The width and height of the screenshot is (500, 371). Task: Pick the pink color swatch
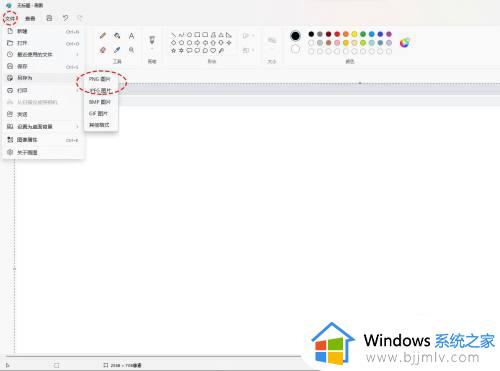point(337,43)
